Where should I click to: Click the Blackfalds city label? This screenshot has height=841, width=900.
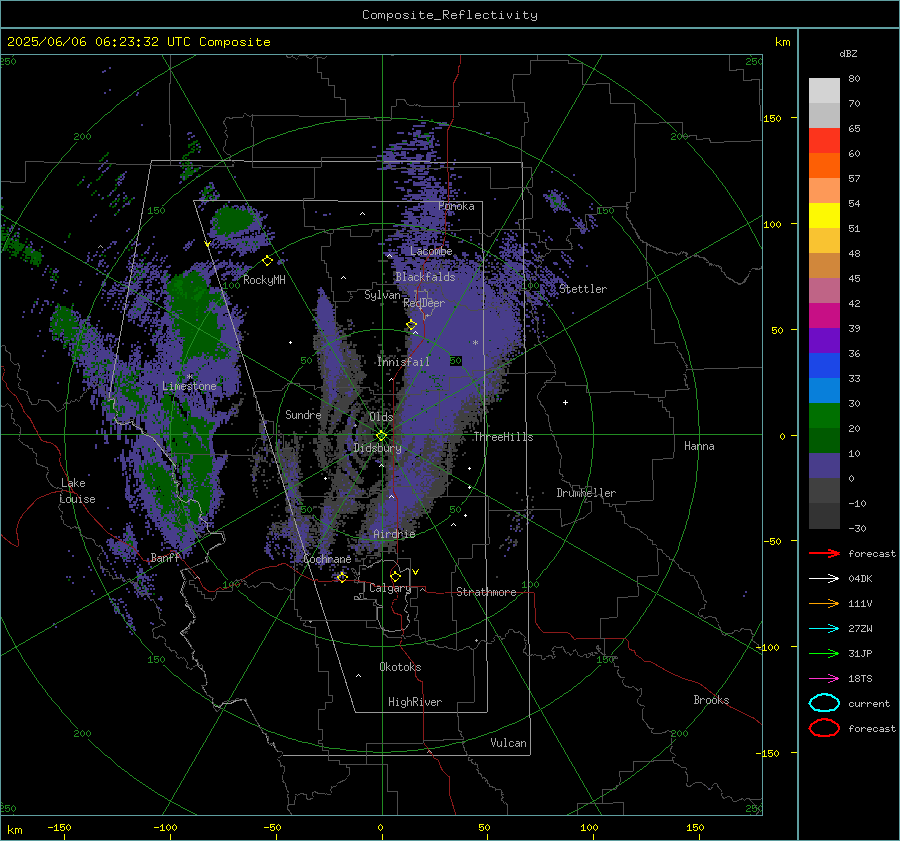(x=425, y=277)
